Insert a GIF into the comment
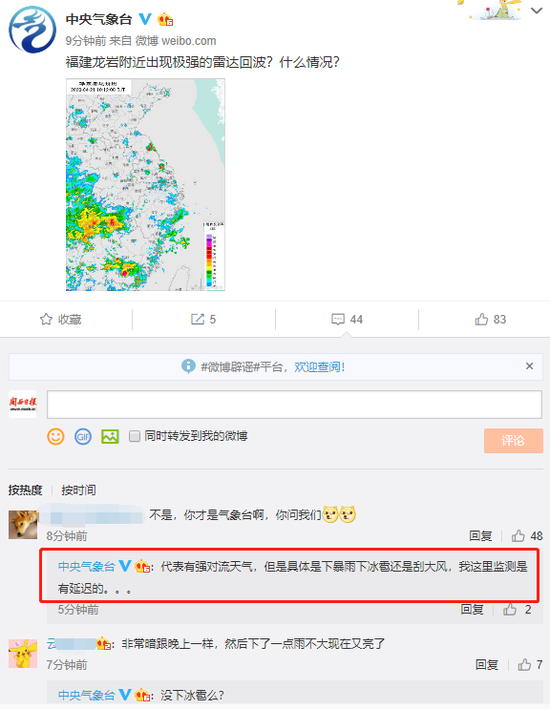The image size is (550, 709). point(83,436)
